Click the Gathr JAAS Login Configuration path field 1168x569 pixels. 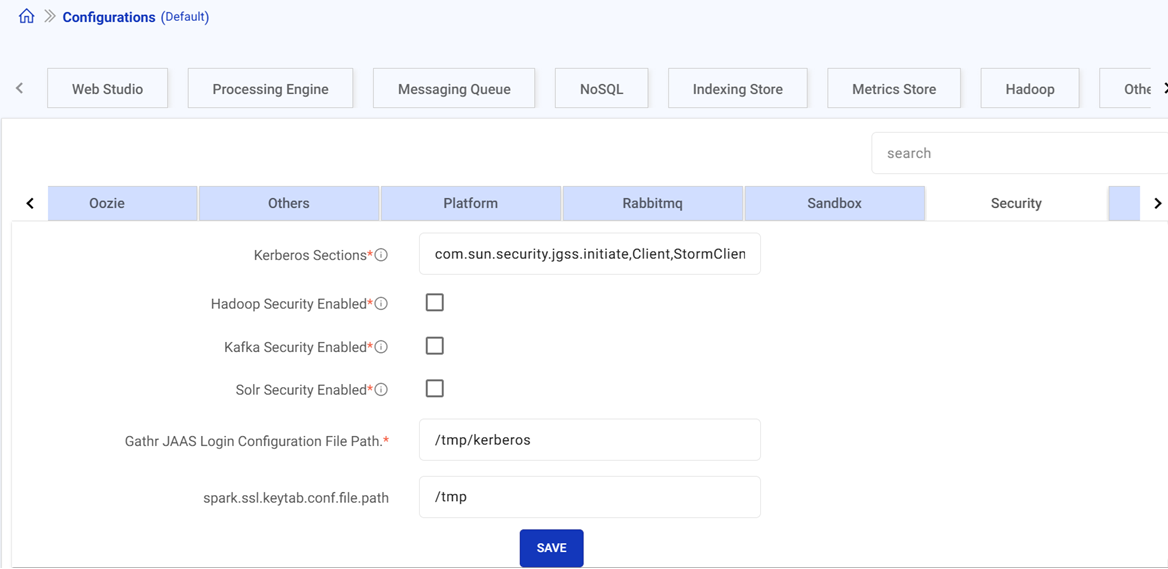pyautogui.click(x=590, y=439)
